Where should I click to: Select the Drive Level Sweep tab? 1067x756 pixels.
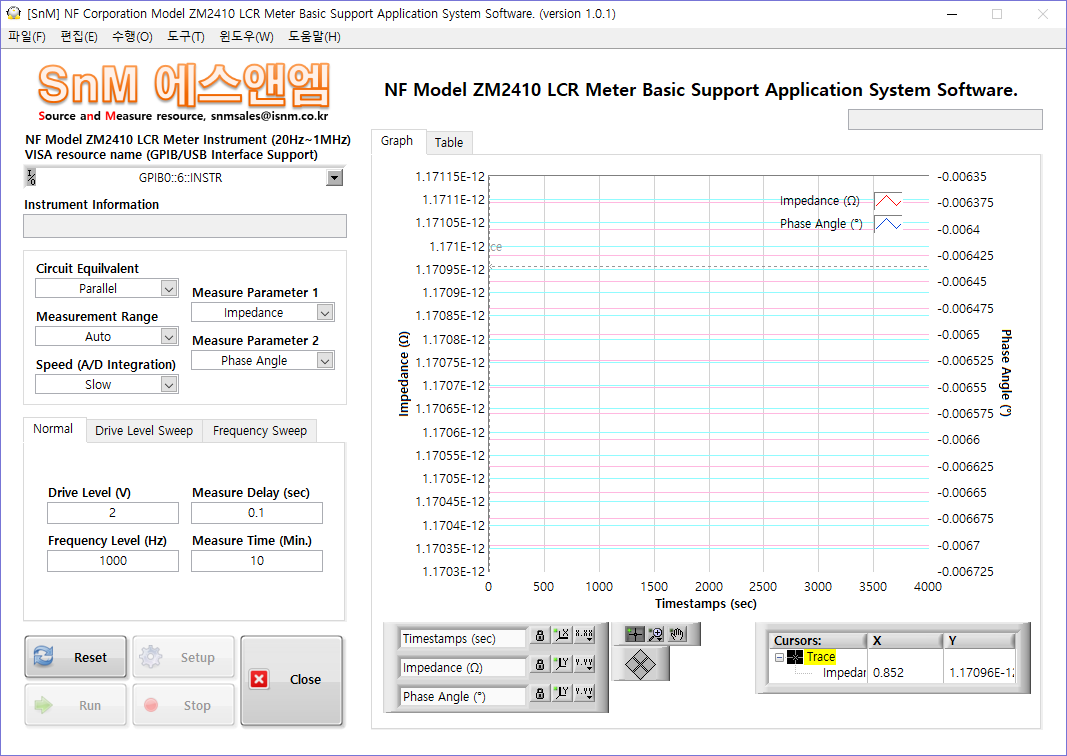(144, 431)
